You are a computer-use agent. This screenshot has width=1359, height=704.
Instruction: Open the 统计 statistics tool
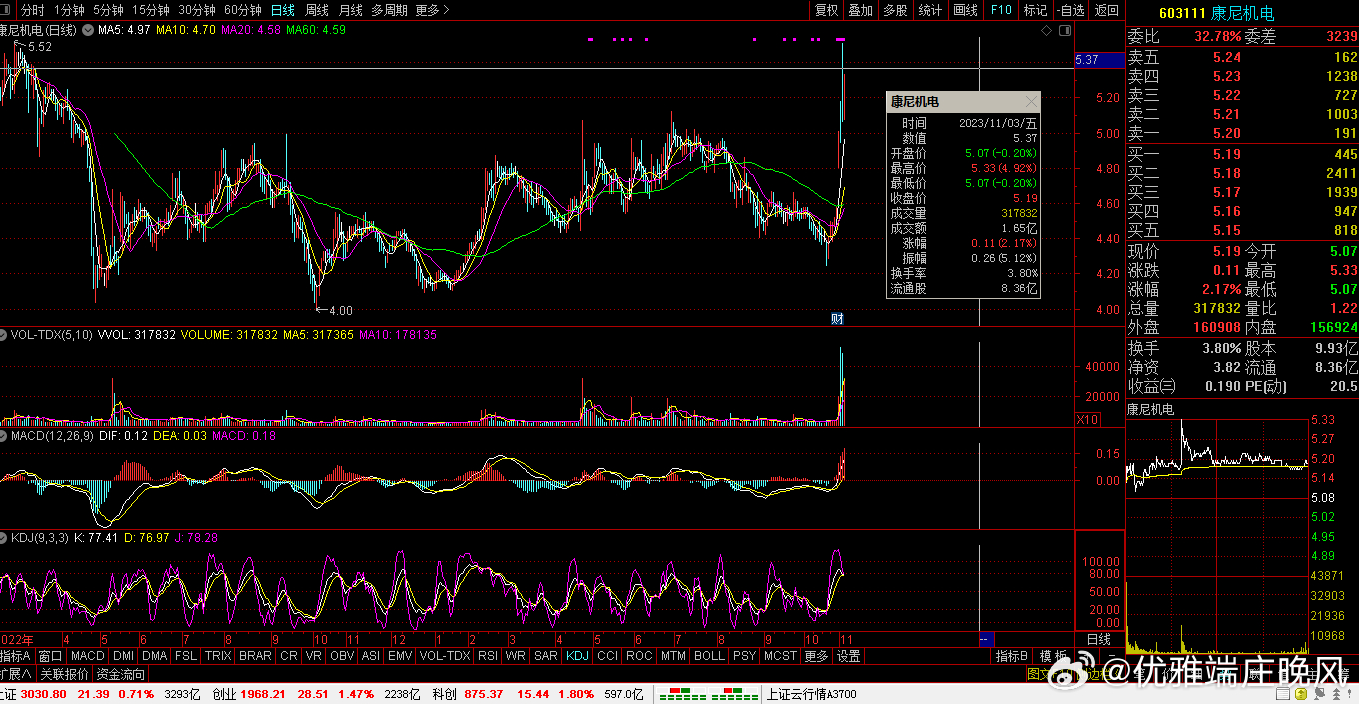pyautogui.click(x=930, y=10)
